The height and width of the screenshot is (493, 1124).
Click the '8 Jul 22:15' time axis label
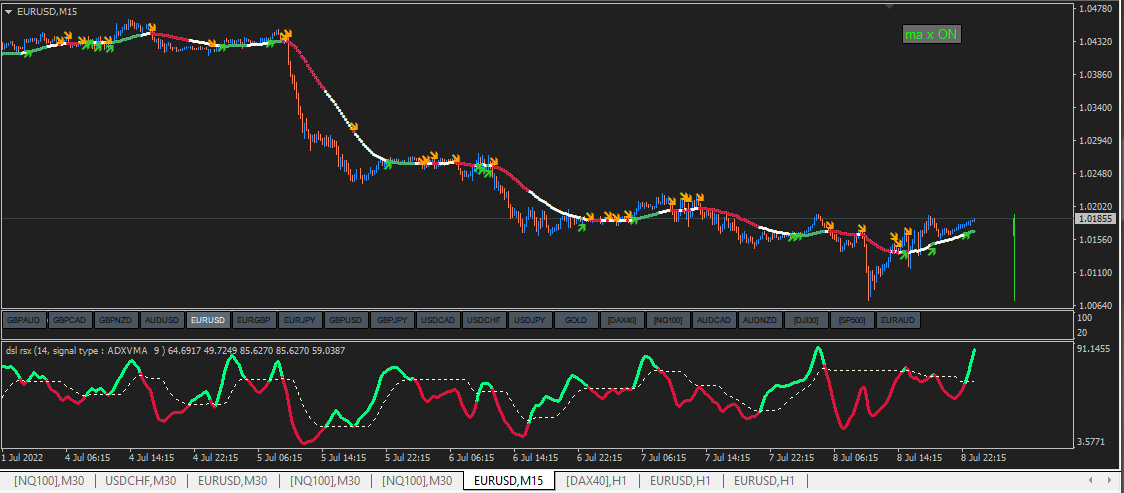(x=983, y=457)
